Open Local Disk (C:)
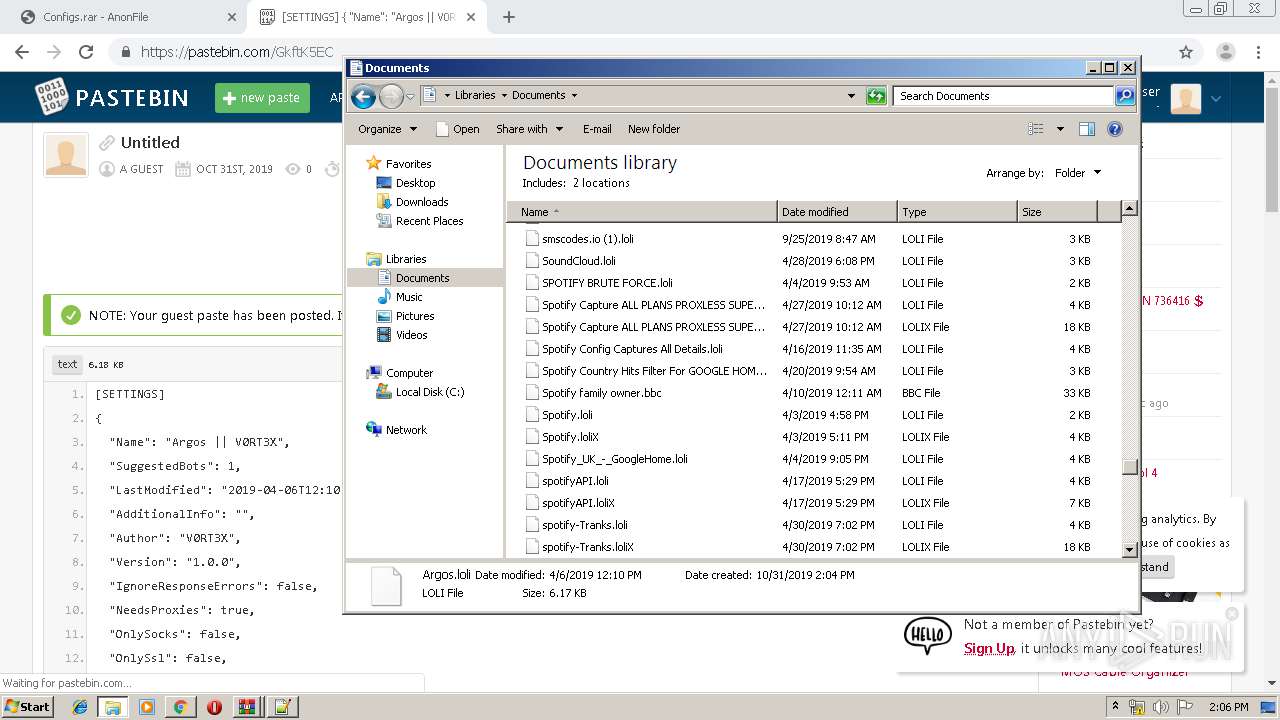This screenshot has height=720, width=1280. point(430,392)
